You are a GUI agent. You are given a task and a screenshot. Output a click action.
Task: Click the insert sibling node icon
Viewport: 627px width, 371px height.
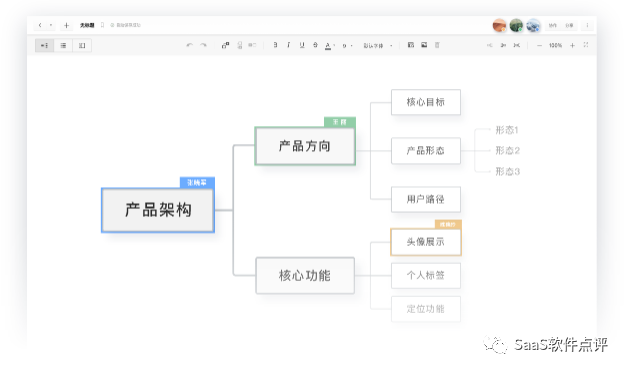coord(240,45)
